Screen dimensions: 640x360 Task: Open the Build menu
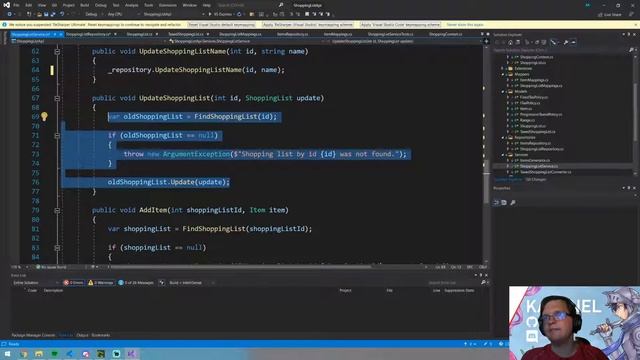(84, 5)
